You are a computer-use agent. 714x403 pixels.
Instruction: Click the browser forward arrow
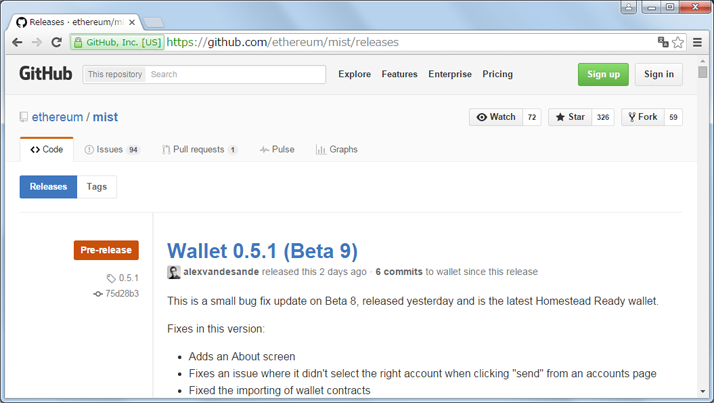[37, 42]
